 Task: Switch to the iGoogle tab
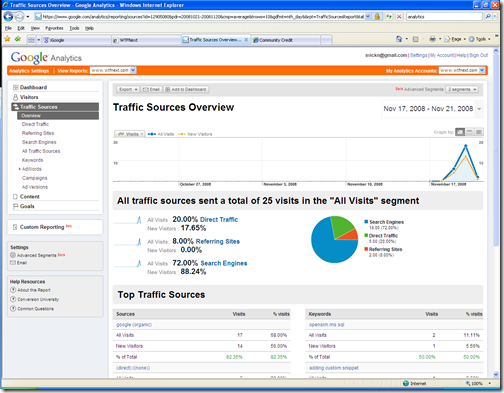pos(76,40)
